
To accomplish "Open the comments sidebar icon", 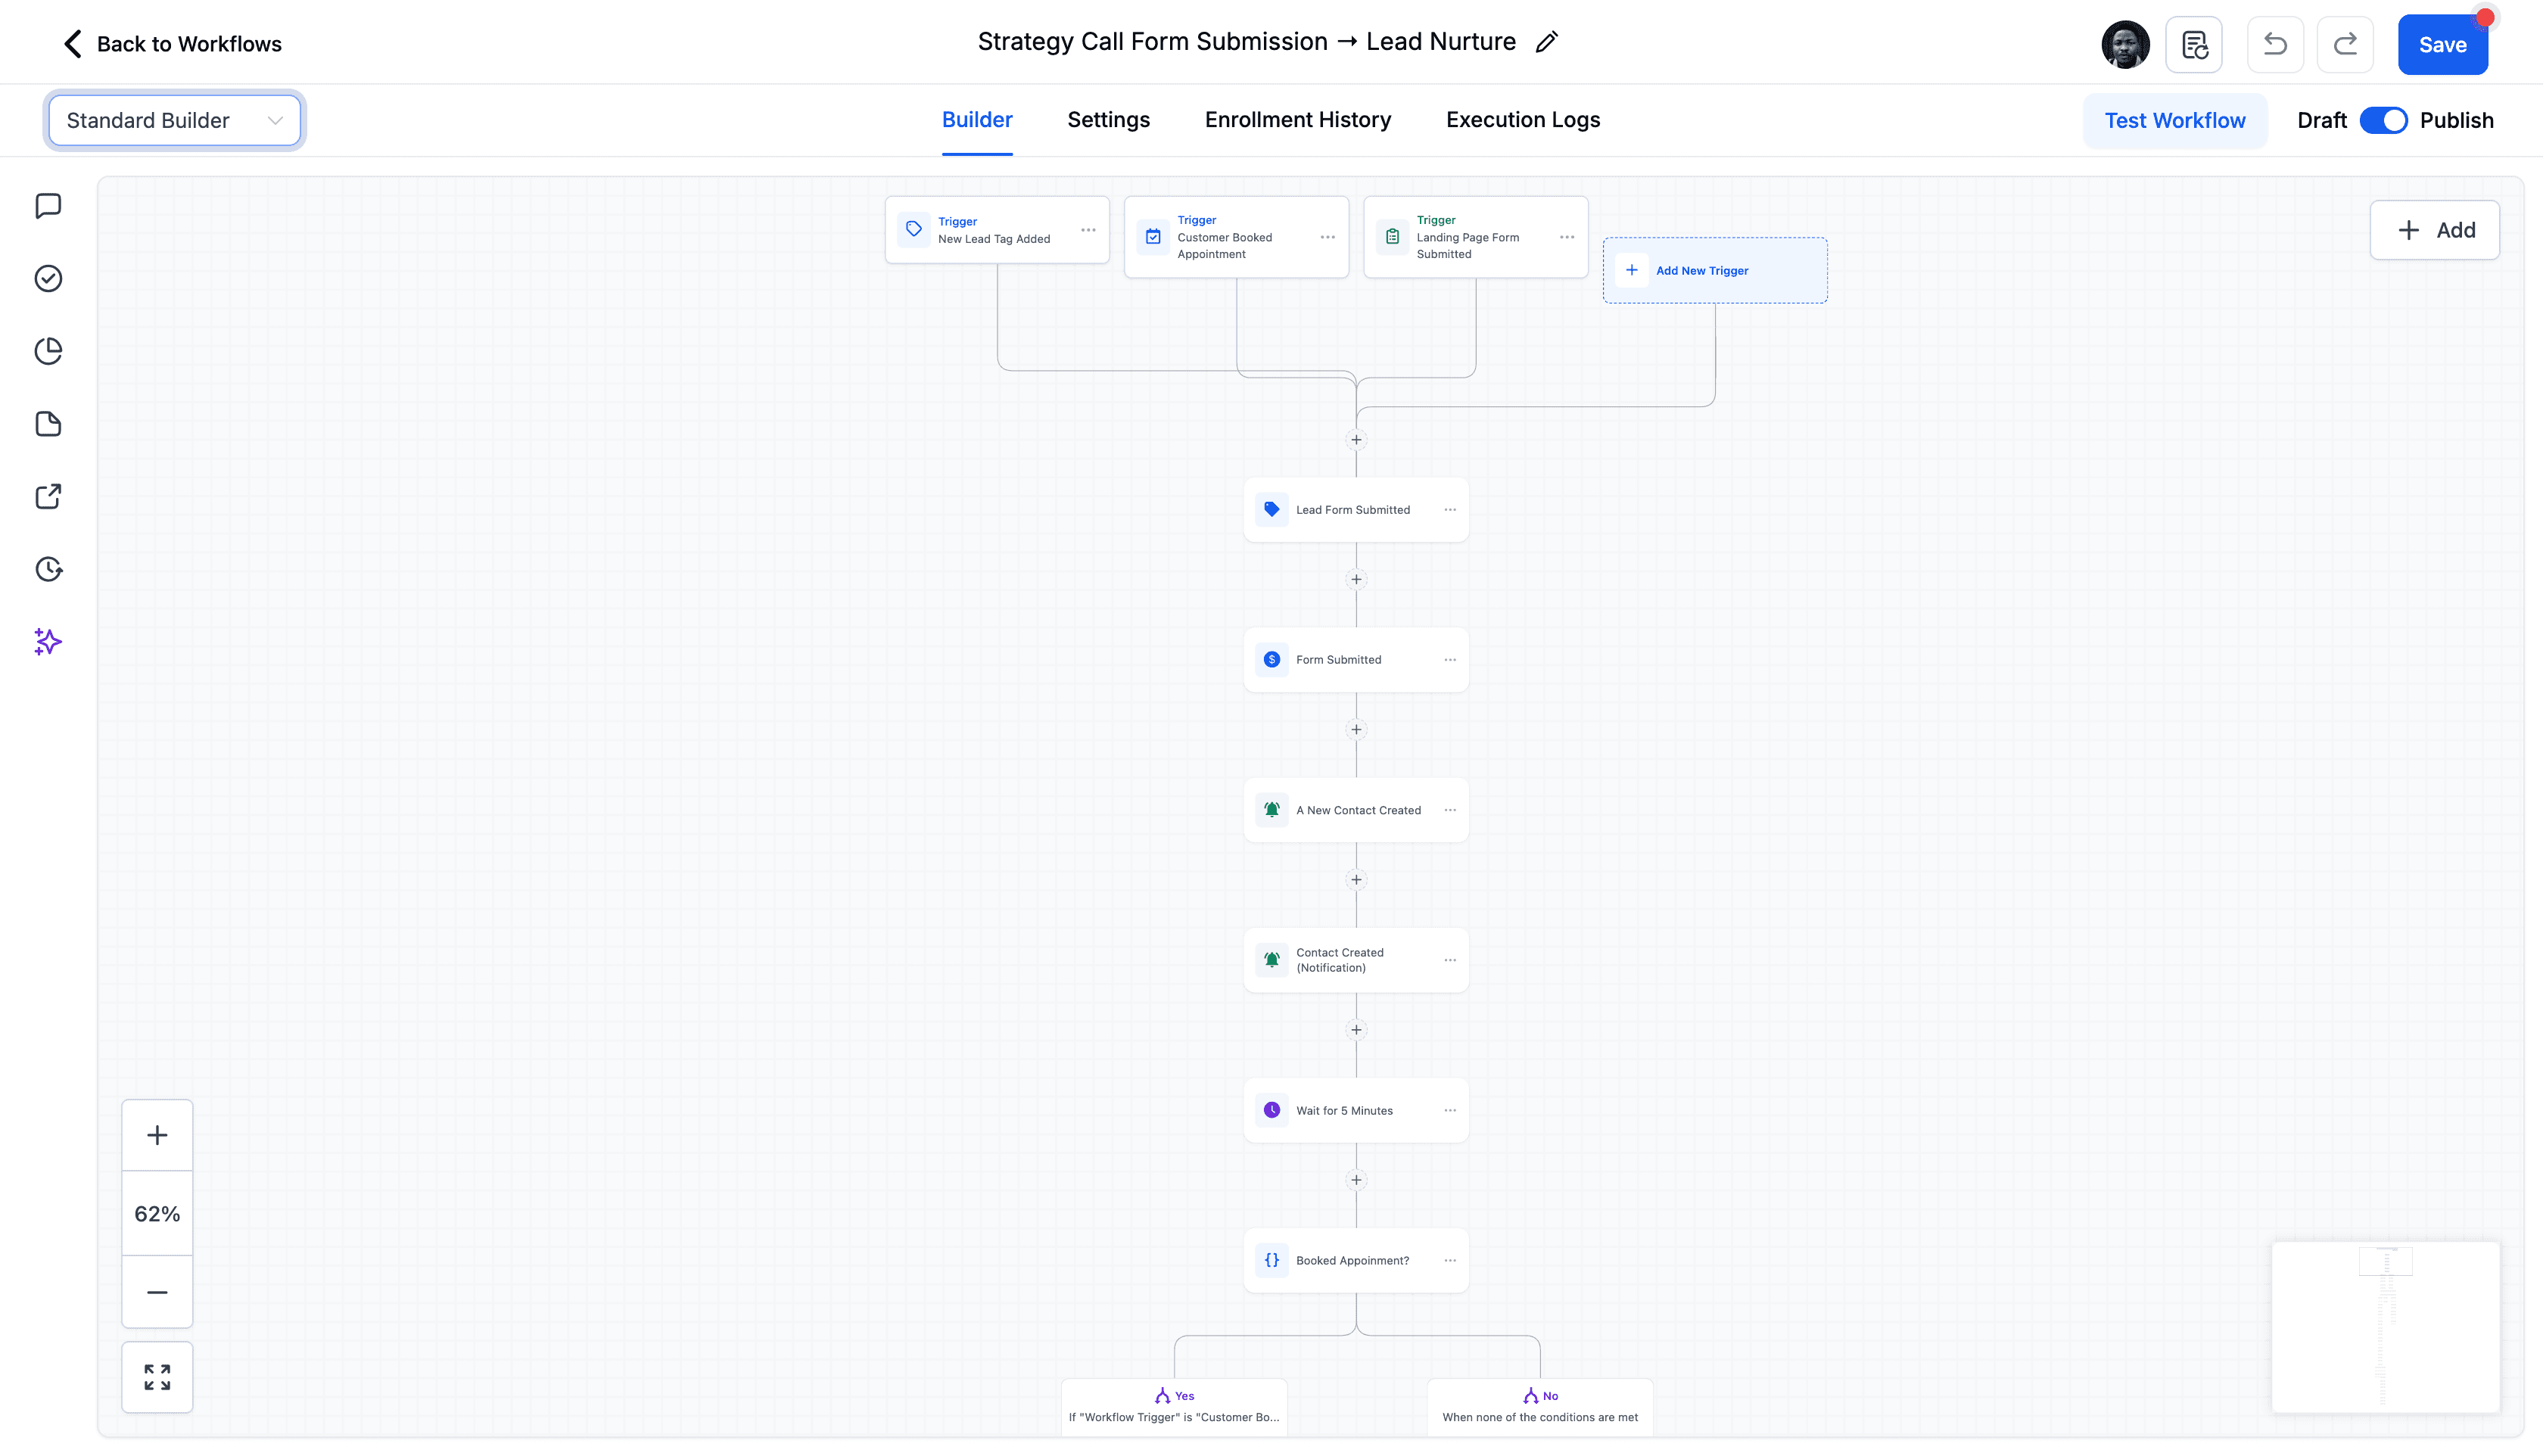I will [48, 206].
